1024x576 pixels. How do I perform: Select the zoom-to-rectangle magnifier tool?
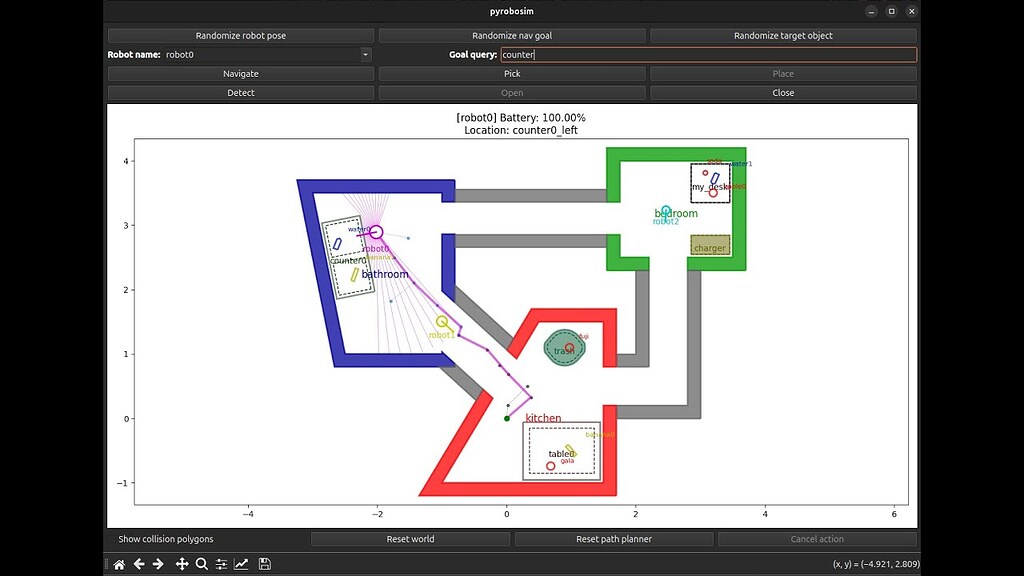(202, 563)
